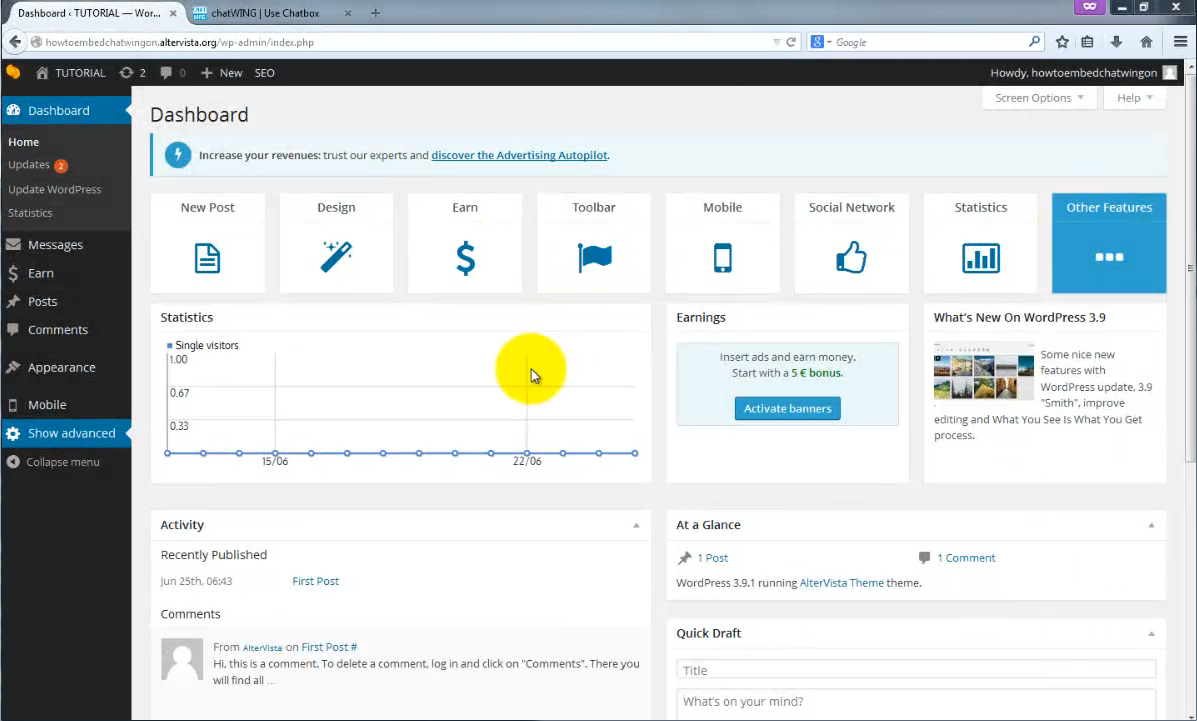1197x721 pixels.
Task: Click the Quick Draft Title field
Action: point(916,670)
